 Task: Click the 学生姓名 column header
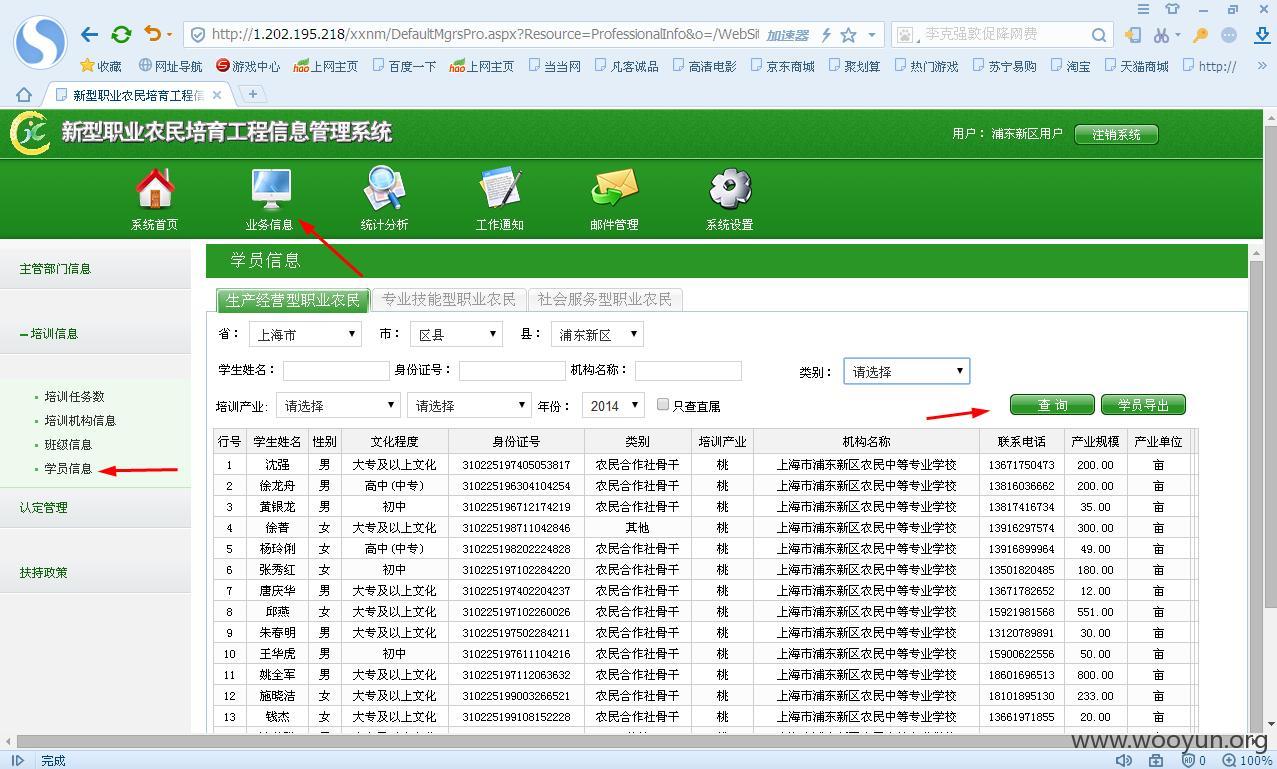pyautogui.click(x=277, y=441)
